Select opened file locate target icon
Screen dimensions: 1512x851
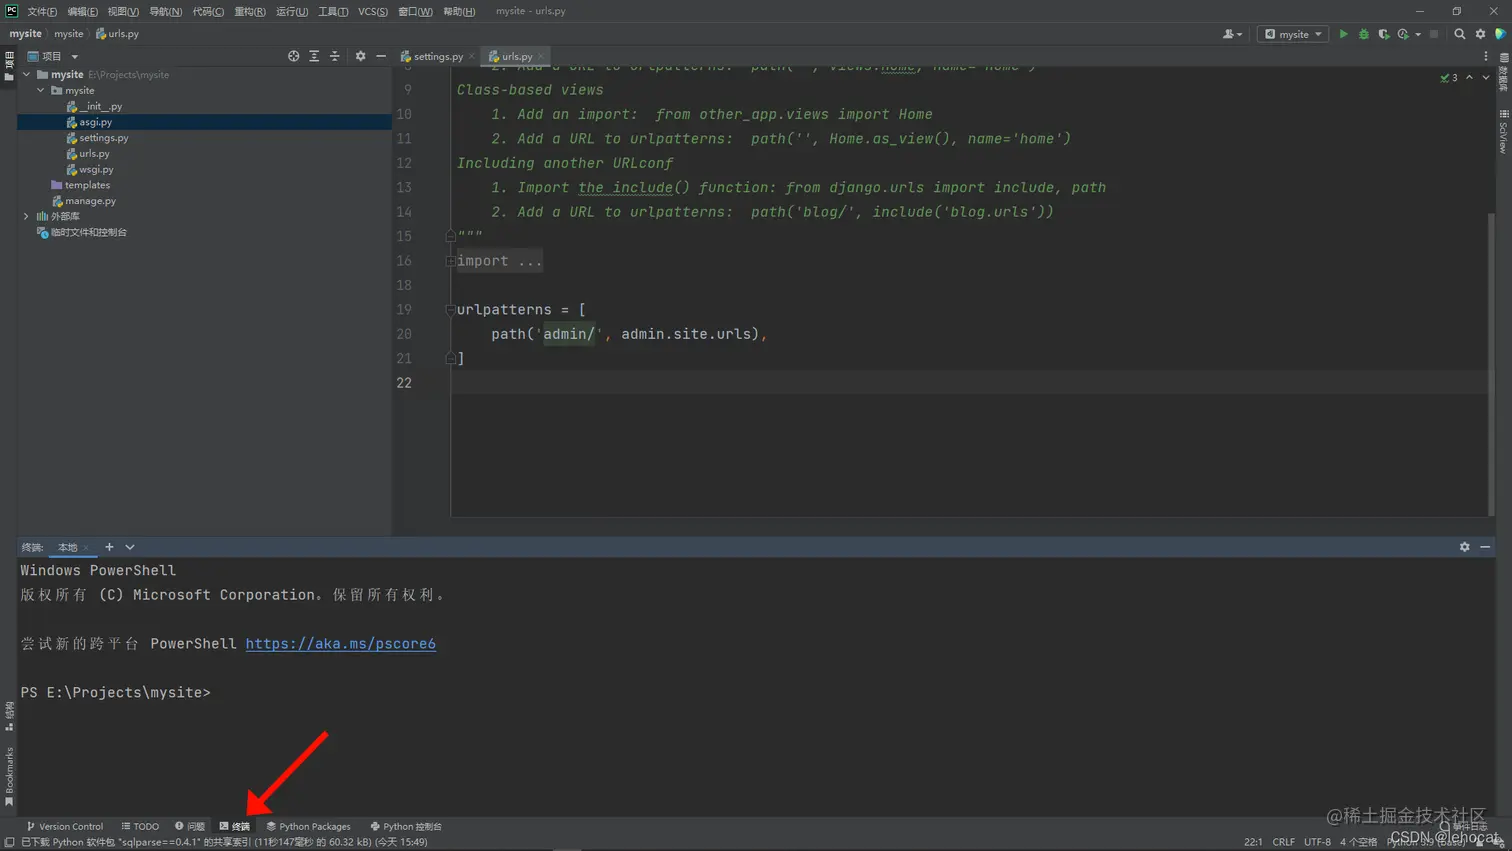click(x=293, y=56)
